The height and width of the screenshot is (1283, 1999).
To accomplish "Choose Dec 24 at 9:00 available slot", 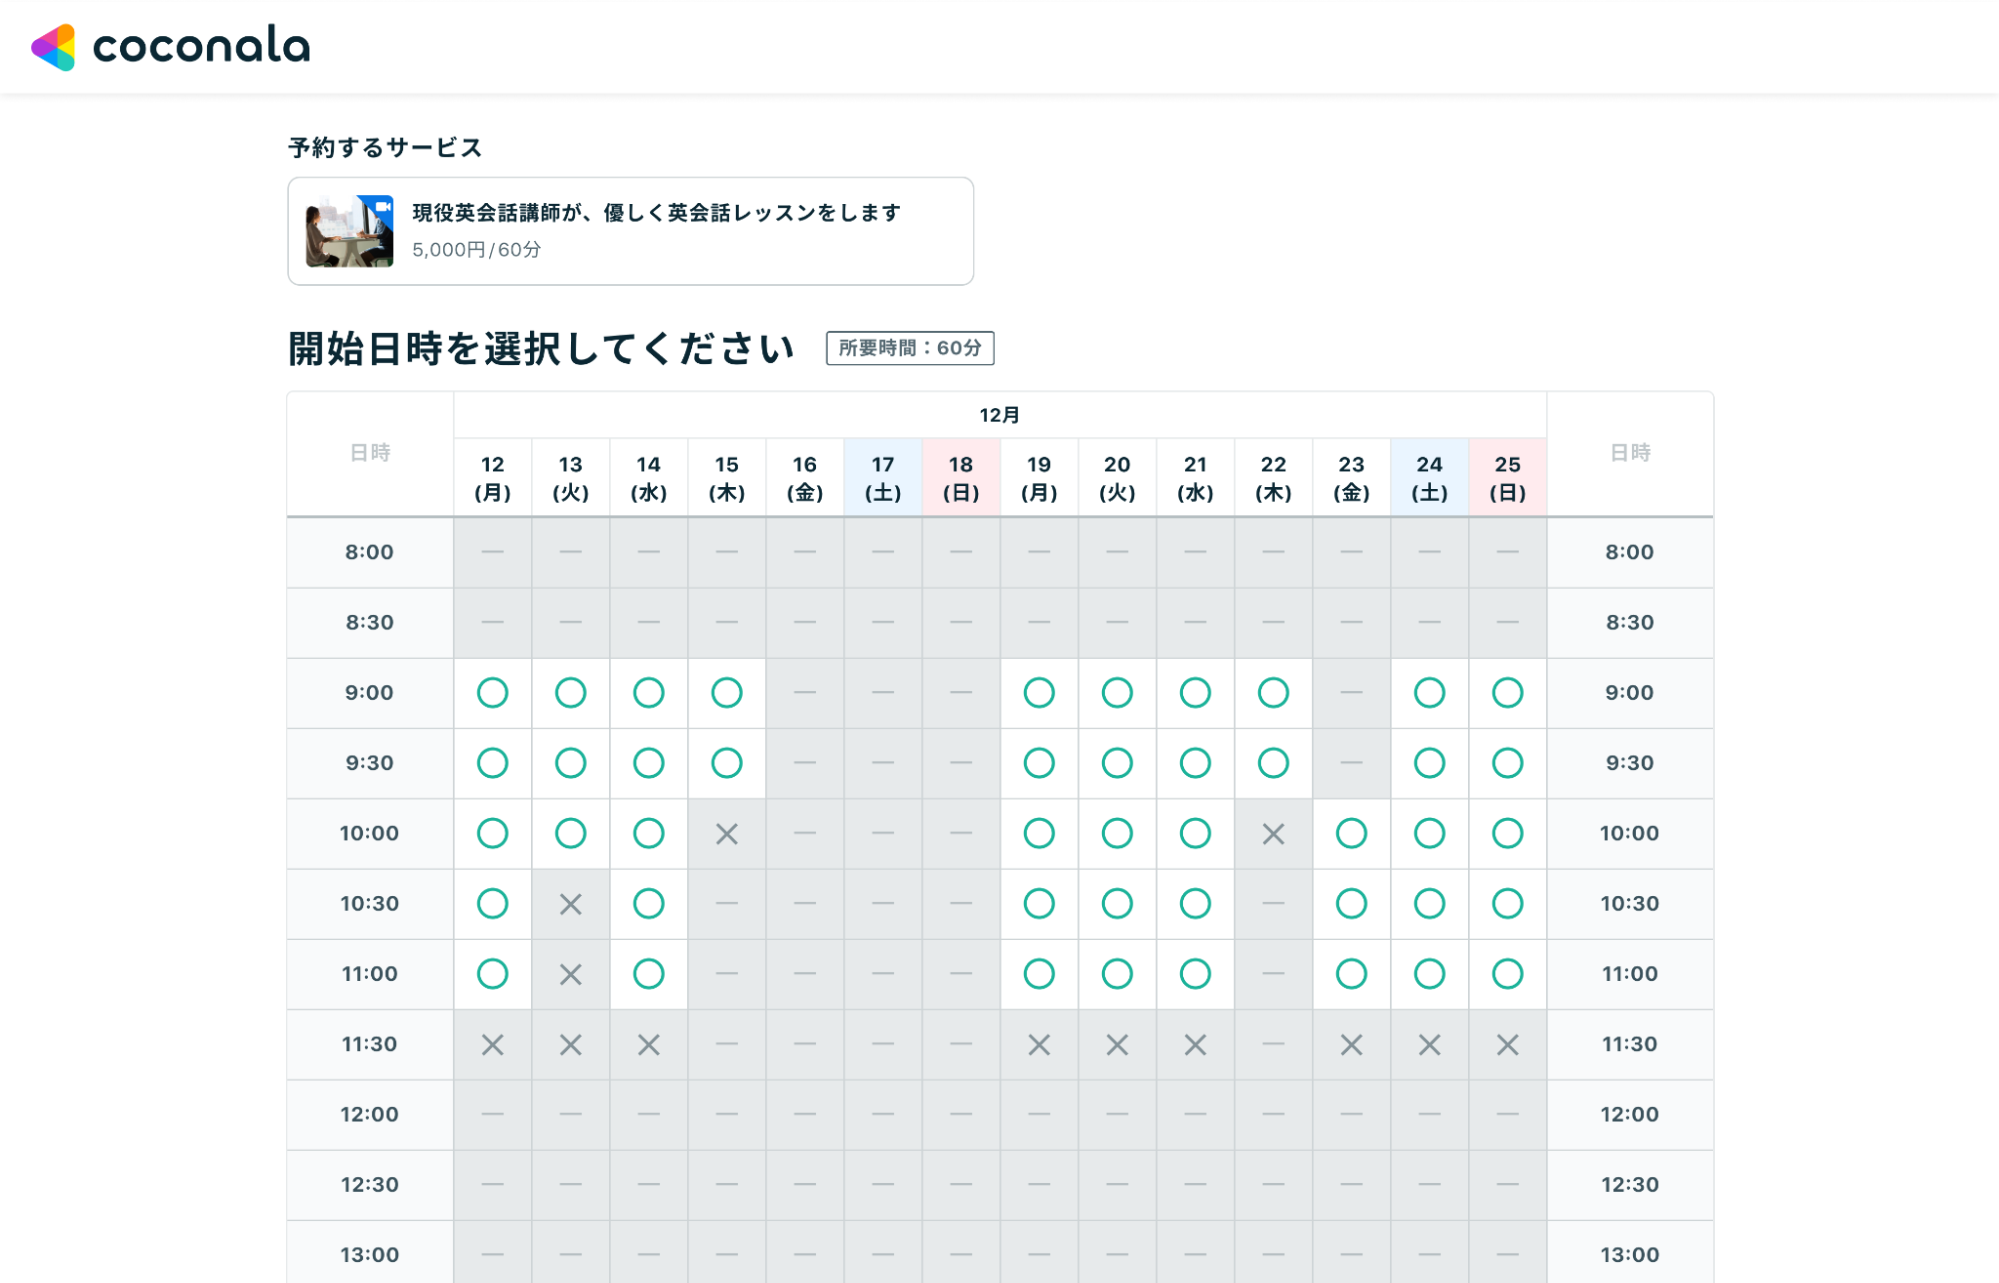I will (1429, 692).
